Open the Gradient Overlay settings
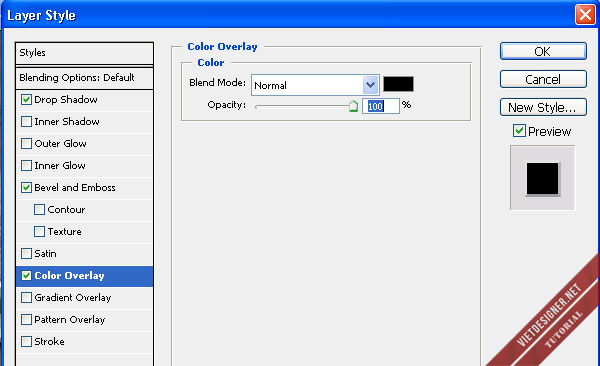Image resolution: width=600 pixels, height=366 pixels. click(85, 297)
